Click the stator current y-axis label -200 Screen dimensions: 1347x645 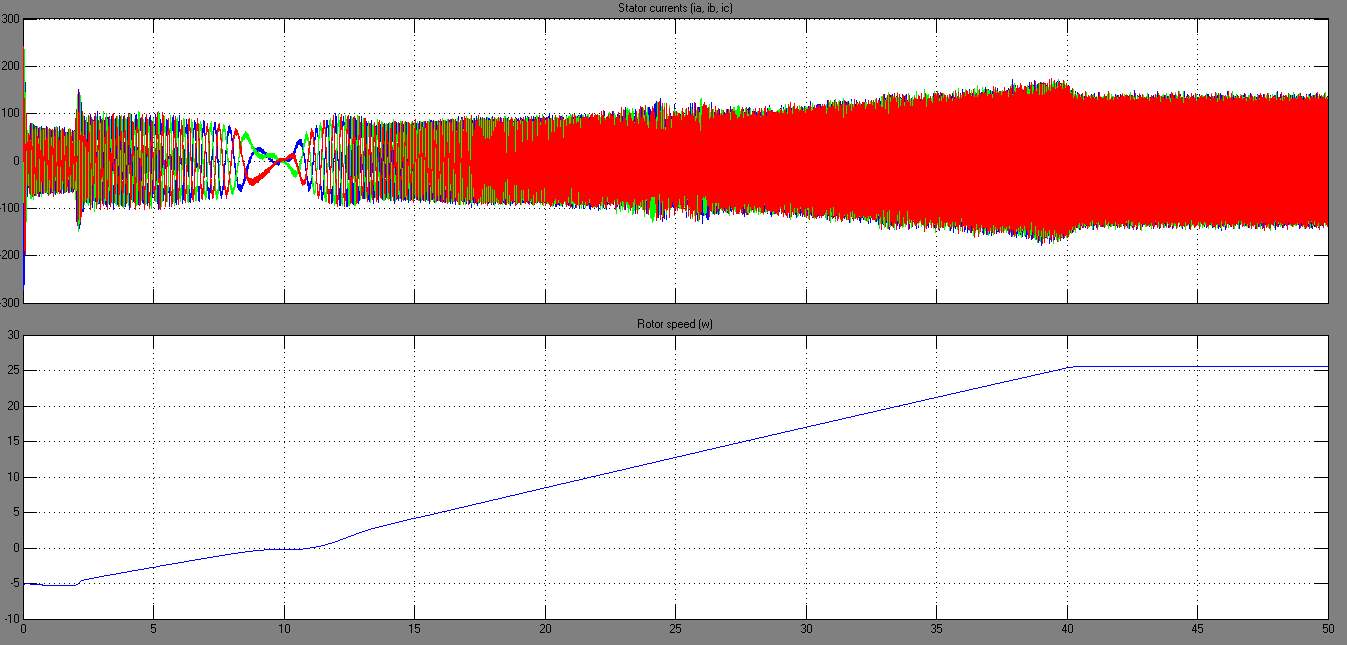tap(11, 256)
